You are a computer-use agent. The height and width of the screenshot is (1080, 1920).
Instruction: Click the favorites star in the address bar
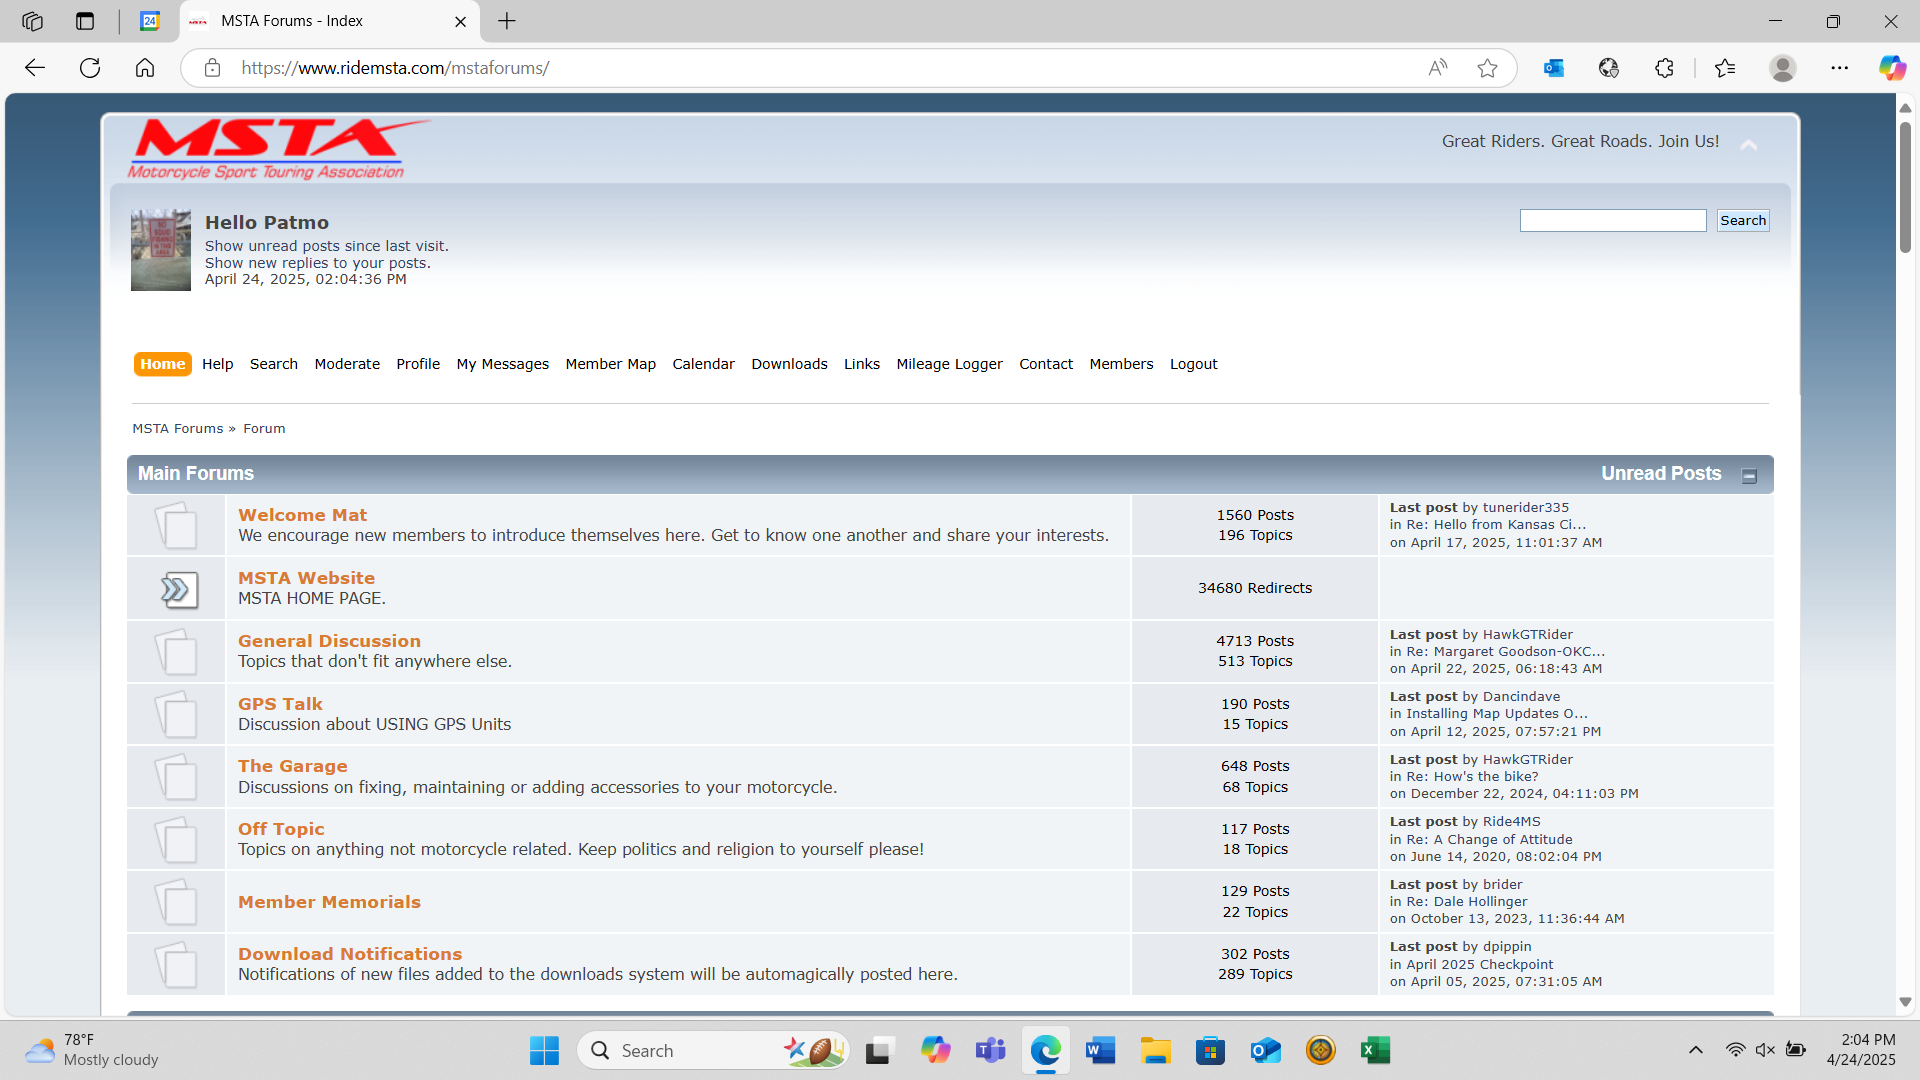coord(1487,68)
